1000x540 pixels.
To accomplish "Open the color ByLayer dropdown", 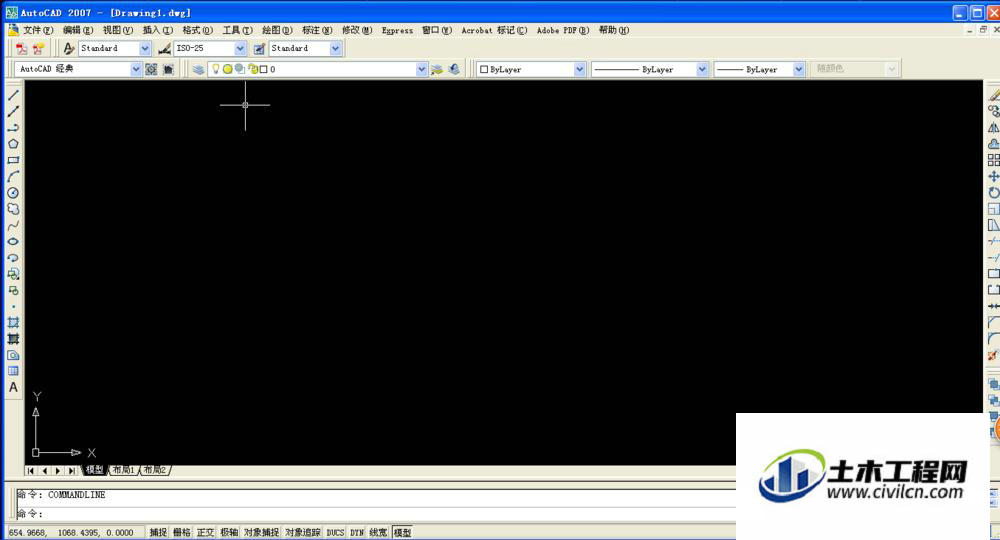I will pos(579,69).
